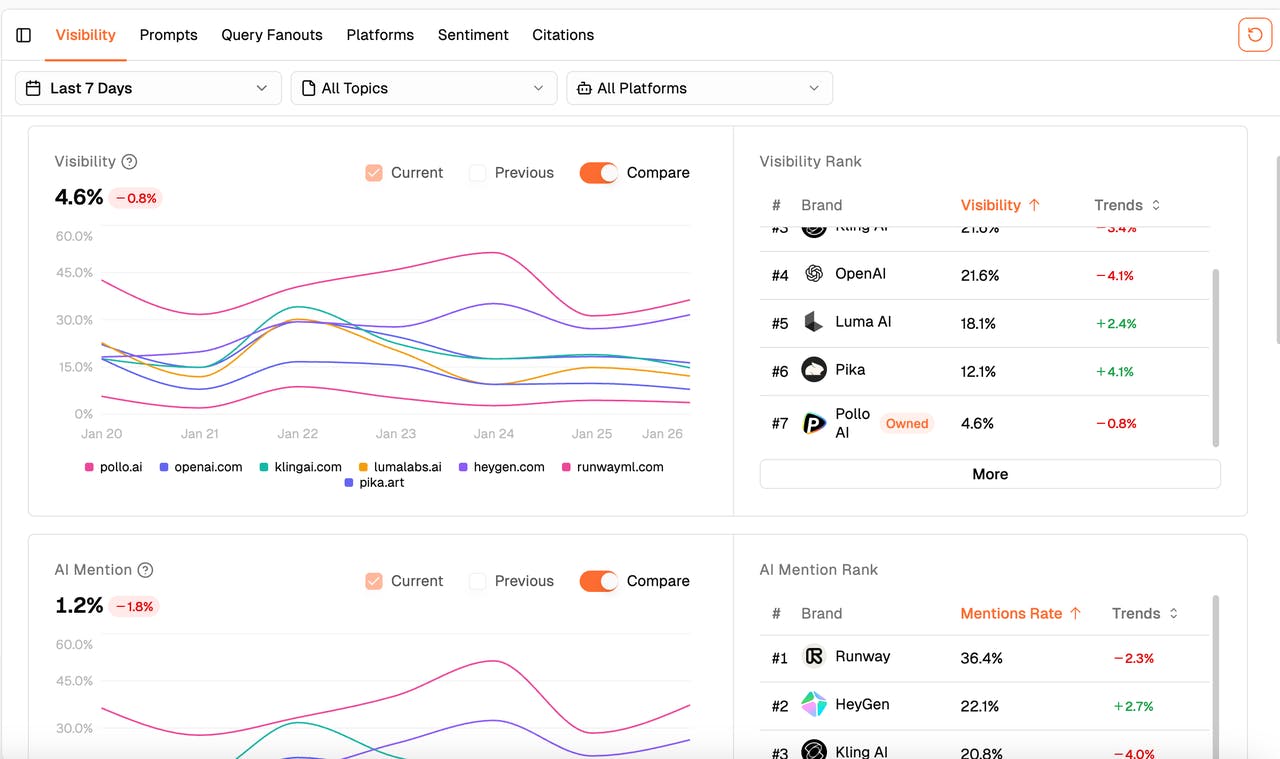Click the Pika brand logo
Viewport: 1280px width, 759px height.
tap(814, 370)
